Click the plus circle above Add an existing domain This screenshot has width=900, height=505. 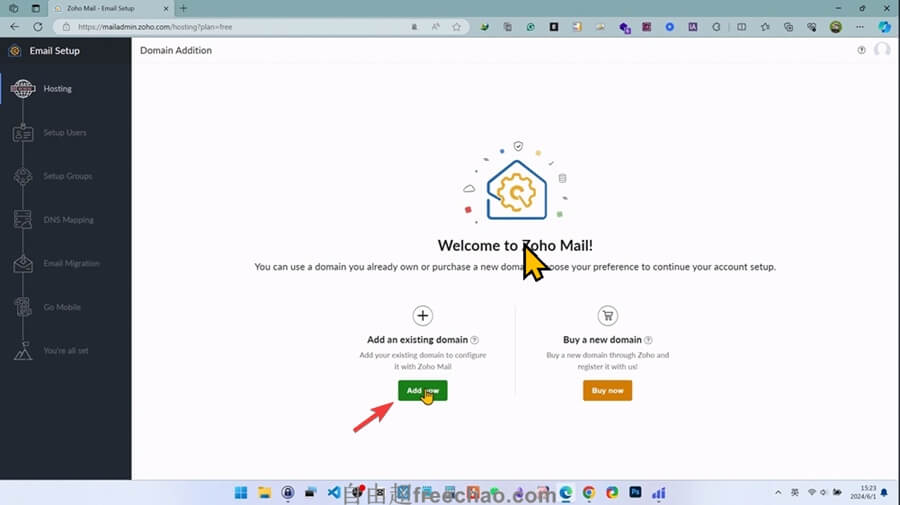tap(423, 316)
